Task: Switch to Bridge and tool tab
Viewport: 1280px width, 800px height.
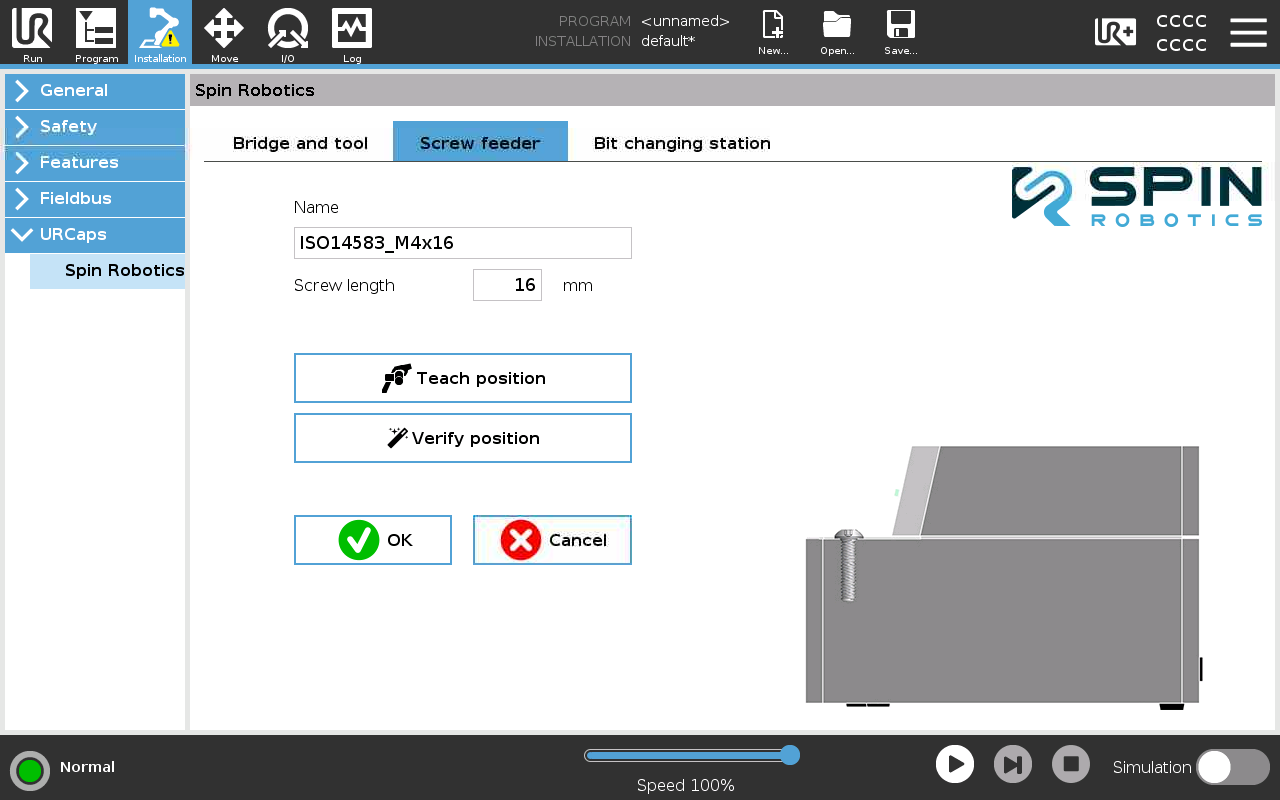Action: (x=300, y=142)
